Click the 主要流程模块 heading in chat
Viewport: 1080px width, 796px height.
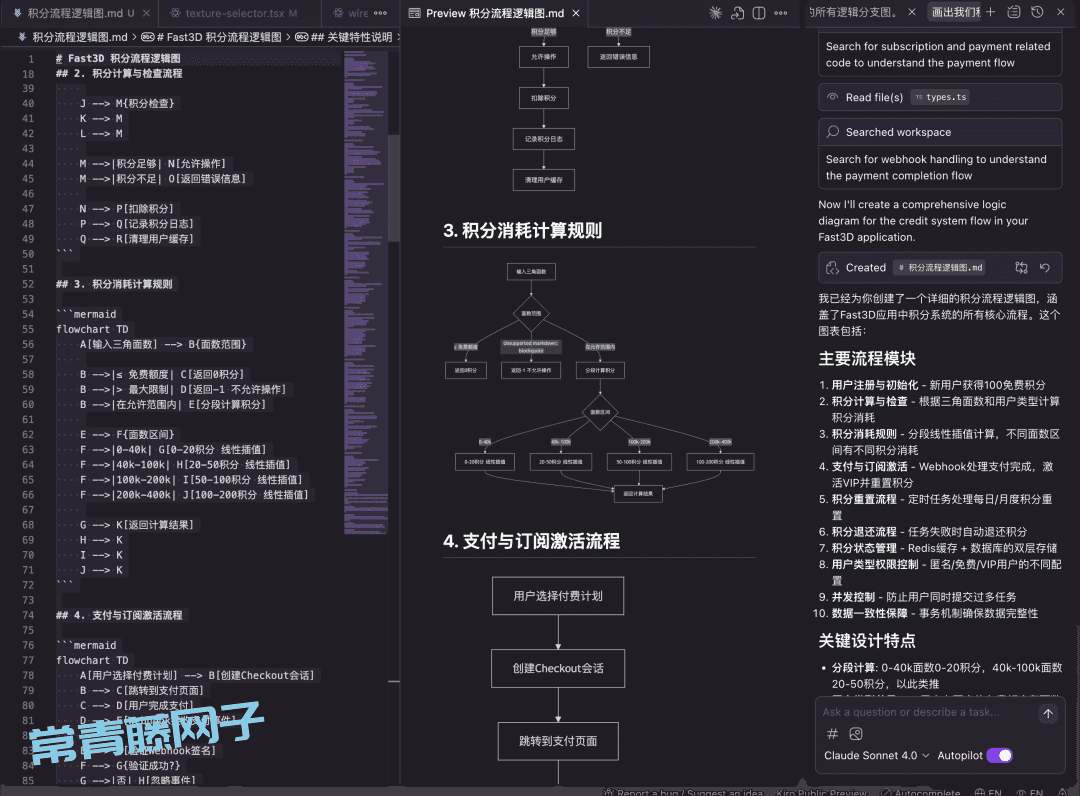(867, 359)
